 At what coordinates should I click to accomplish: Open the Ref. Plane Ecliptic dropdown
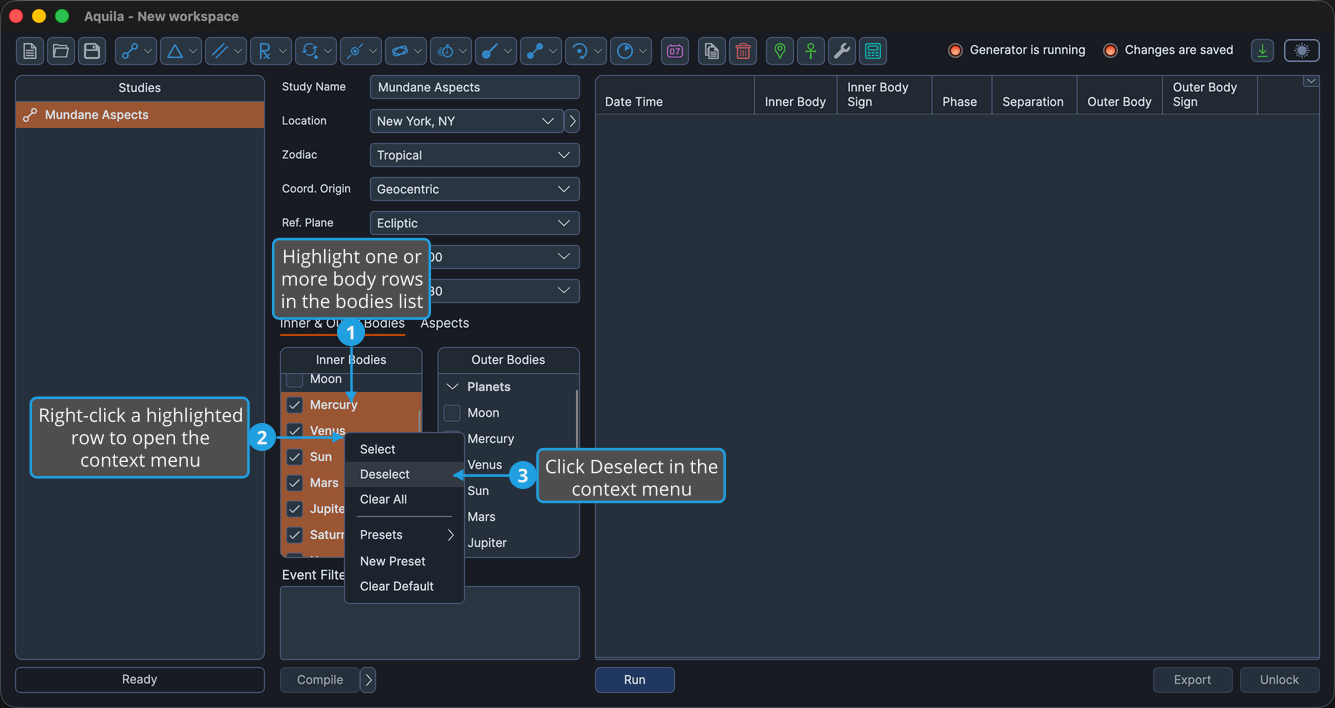tap(475, 223)
